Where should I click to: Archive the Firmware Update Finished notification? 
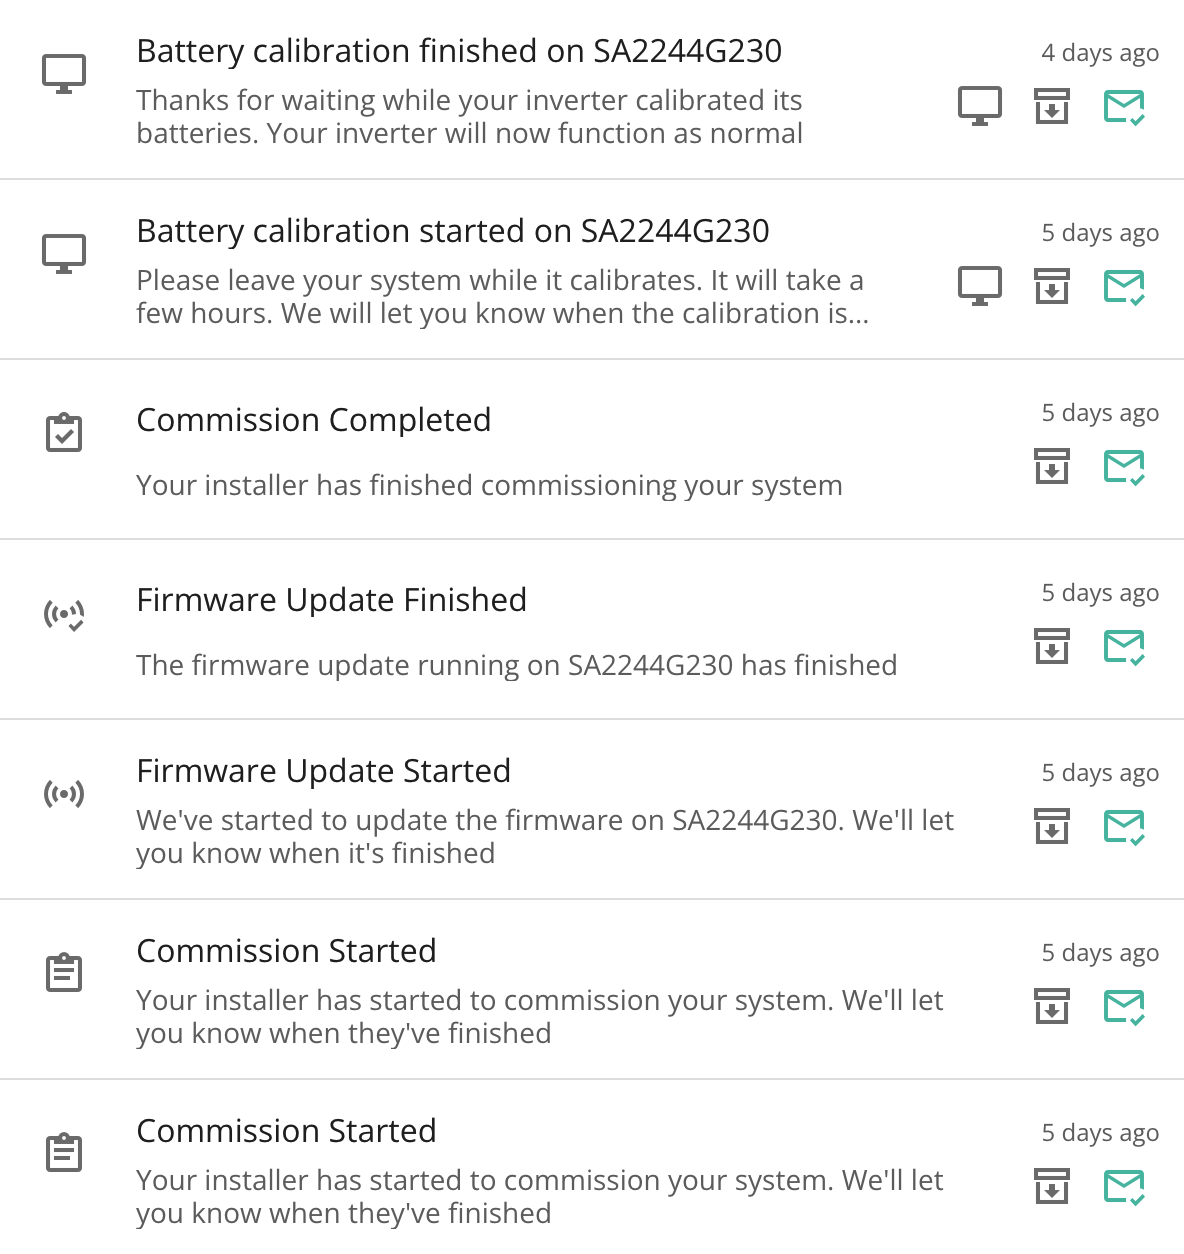[x=1051, y=646]
